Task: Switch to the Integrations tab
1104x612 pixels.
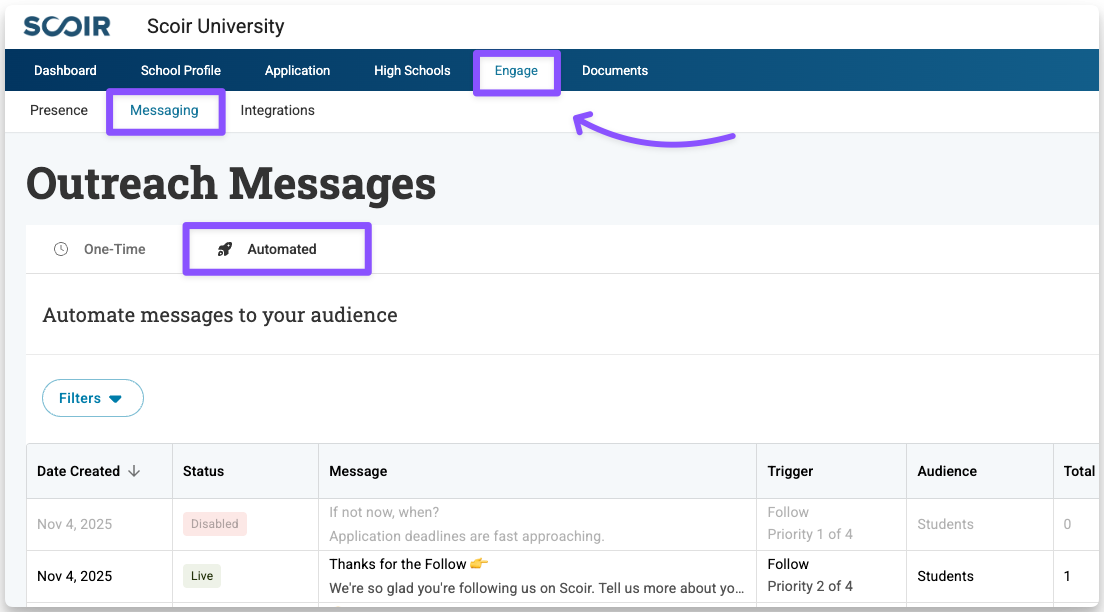Action: pyautogui.click(x=277, y=110)
